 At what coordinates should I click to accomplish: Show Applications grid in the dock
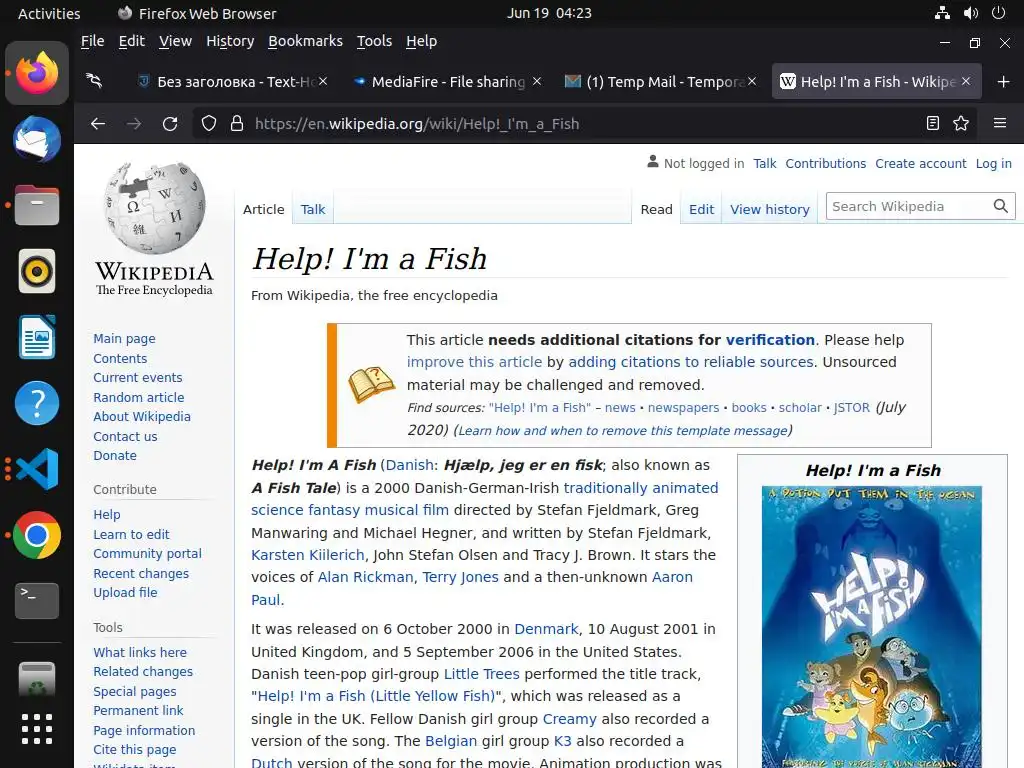pos(37,729)
